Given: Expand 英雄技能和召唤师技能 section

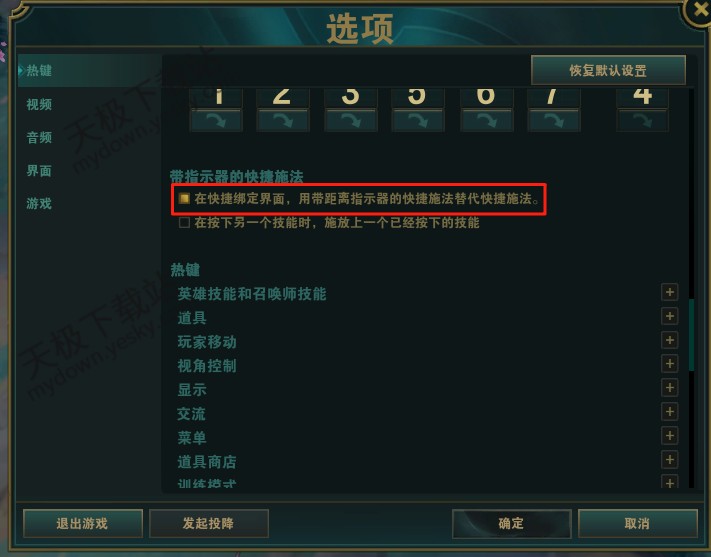Looking at the screenshot, I should tap(670, 293).
